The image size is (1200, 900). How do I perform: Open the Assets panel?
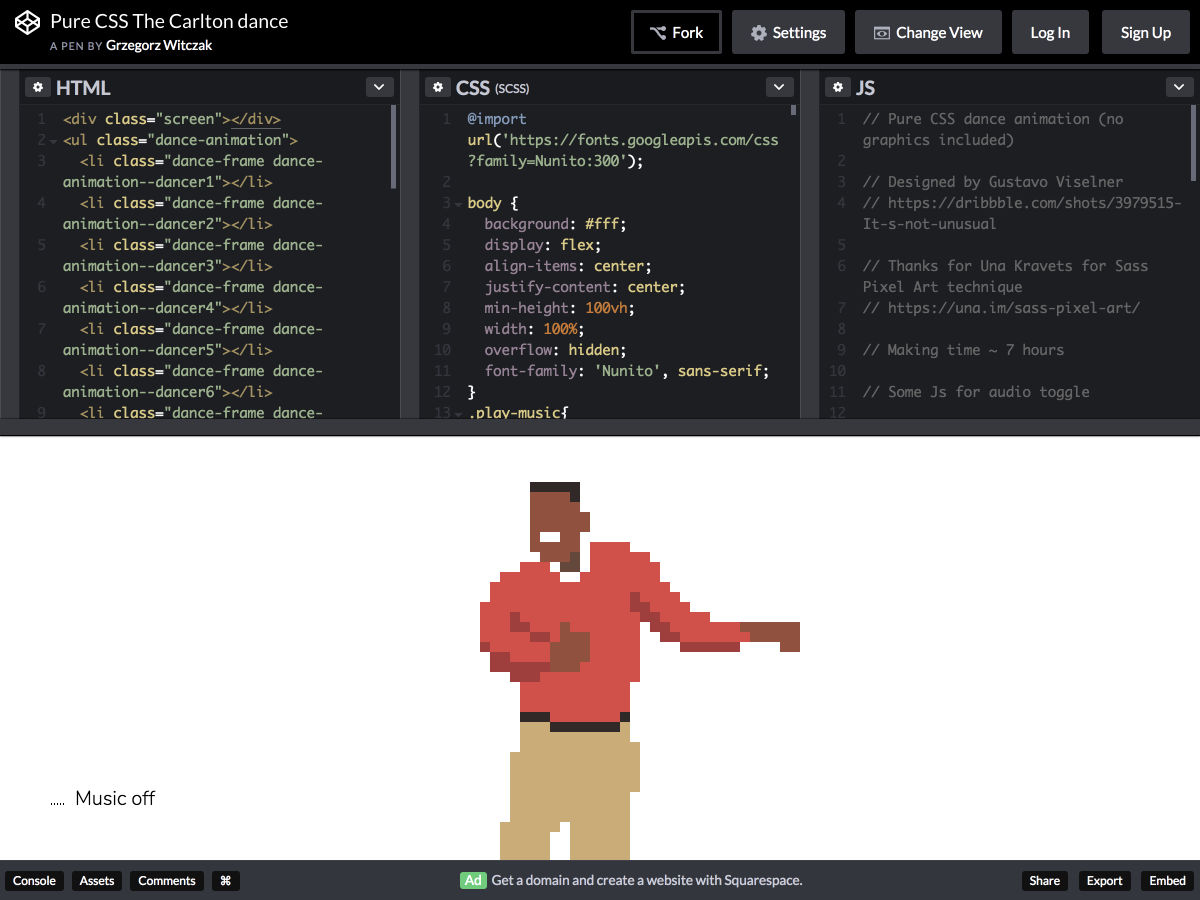tap(97, 881)
